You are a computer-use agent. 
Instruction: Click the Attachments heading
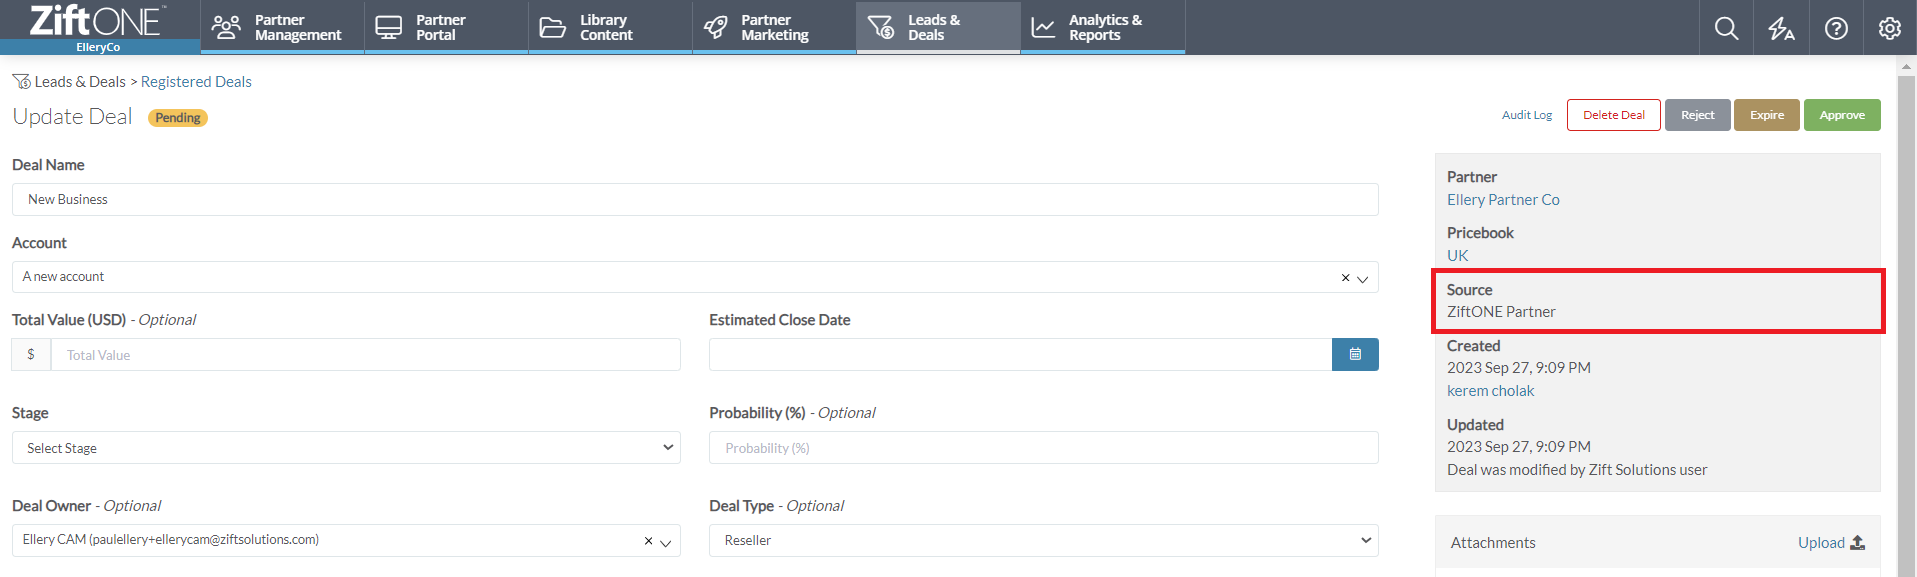click(x=1493, y=542)
